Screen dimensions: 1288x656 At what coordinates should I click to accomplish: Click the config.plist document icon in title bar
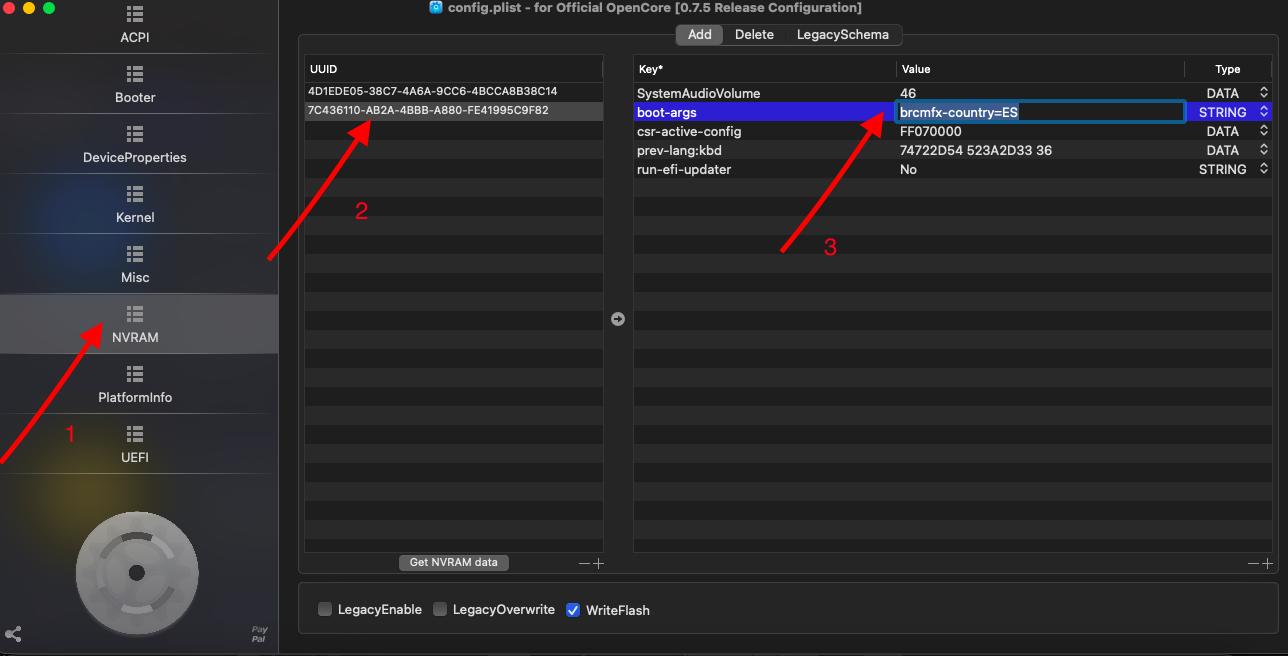coord(436,7)
